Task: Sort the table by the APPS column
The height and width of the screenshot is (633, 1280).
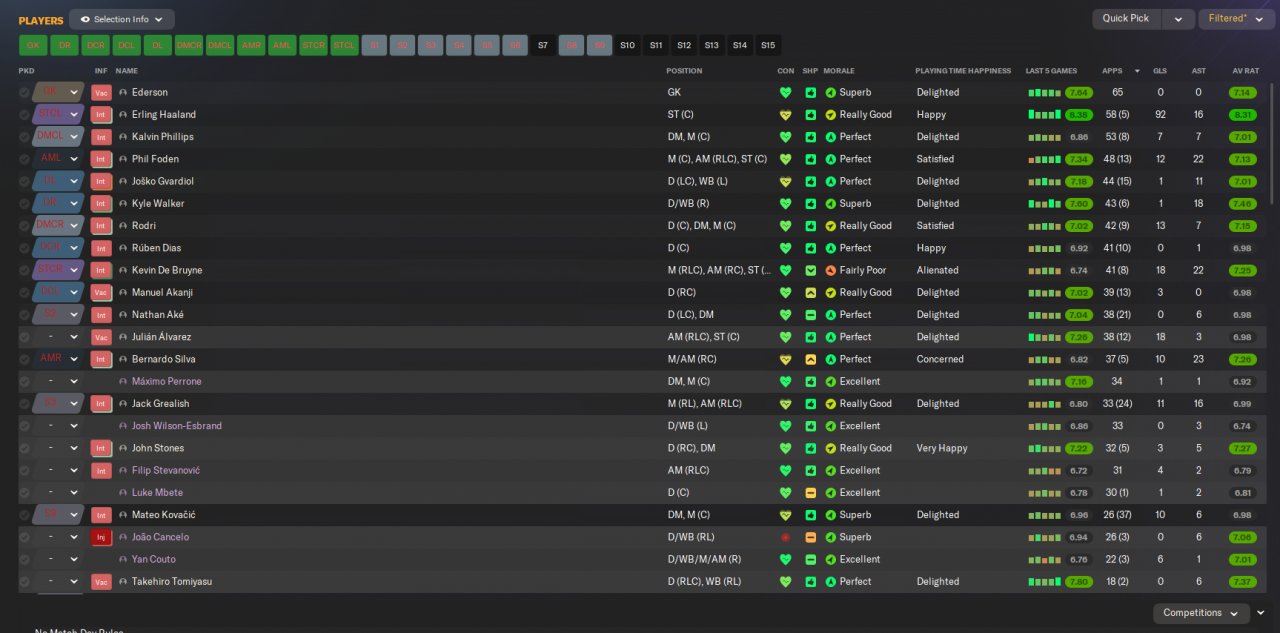Action: 1112,71
